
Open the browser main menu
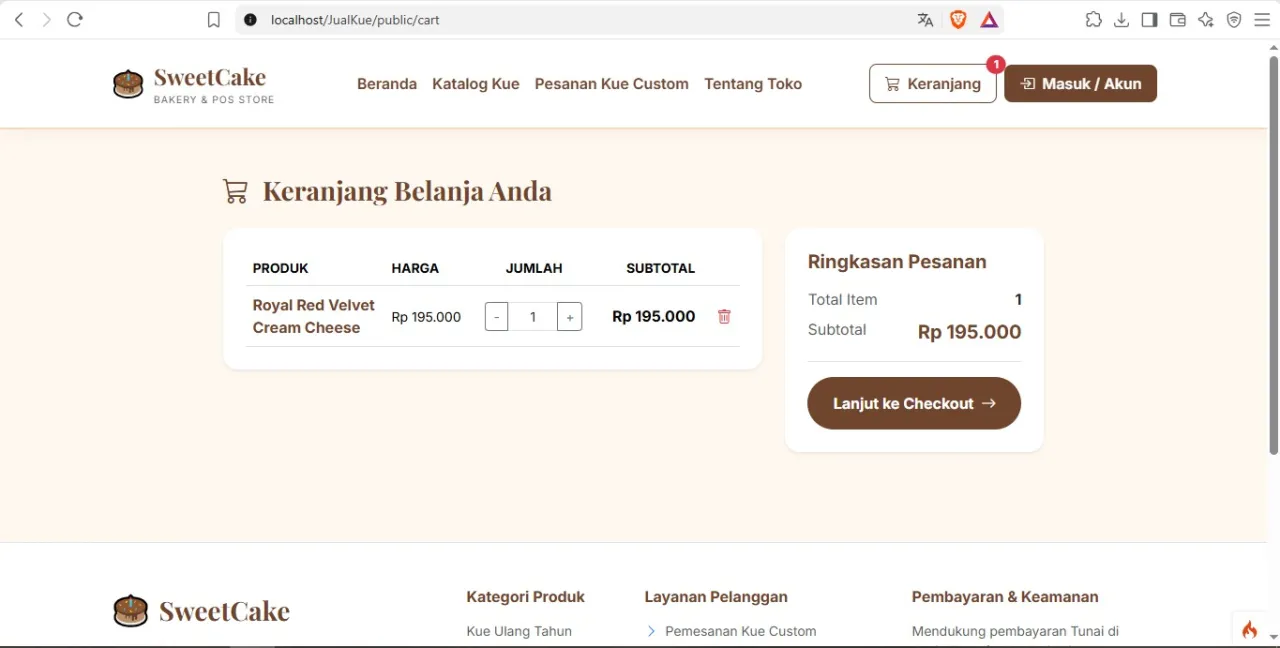(x=1262, y=20)
